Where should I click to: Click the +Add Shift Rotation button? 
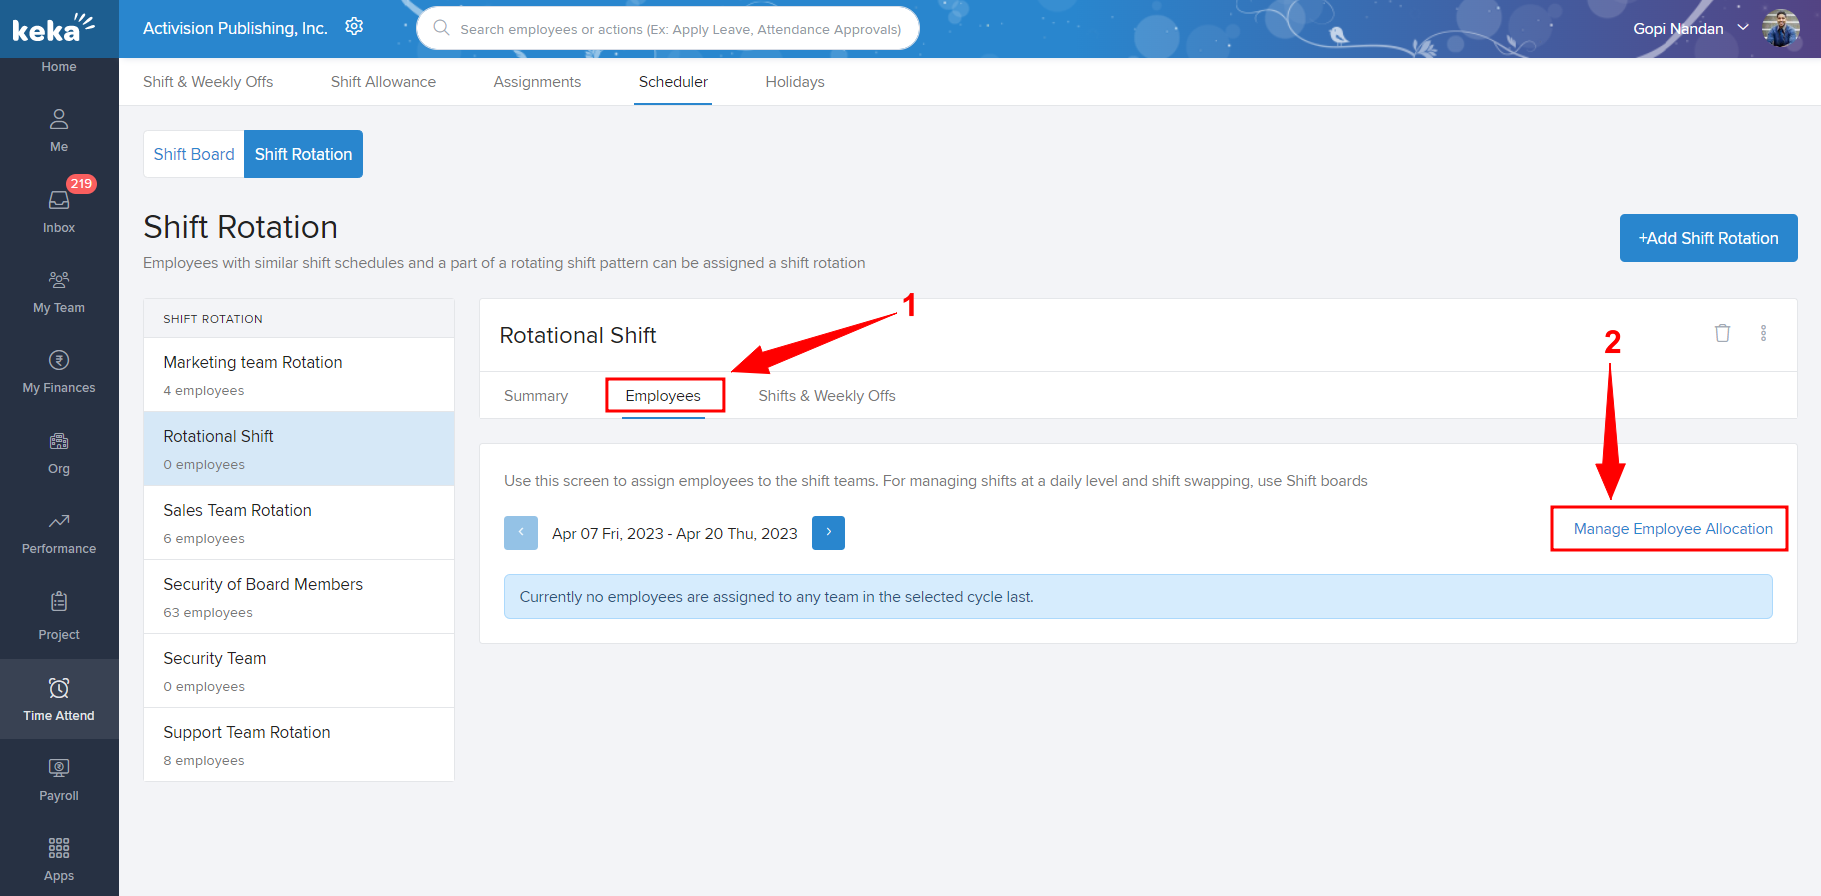[x=1707, y=238]
